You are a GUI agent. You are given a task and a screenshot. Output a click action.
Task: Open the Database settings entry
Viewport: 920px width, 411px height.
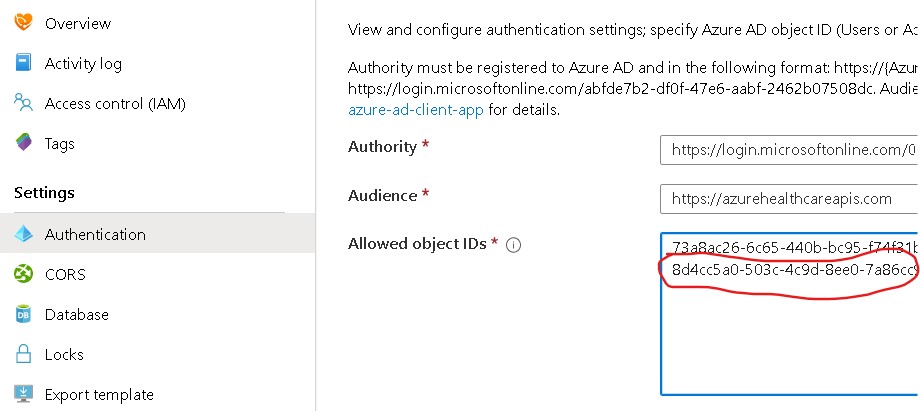[x=77, y=315]
